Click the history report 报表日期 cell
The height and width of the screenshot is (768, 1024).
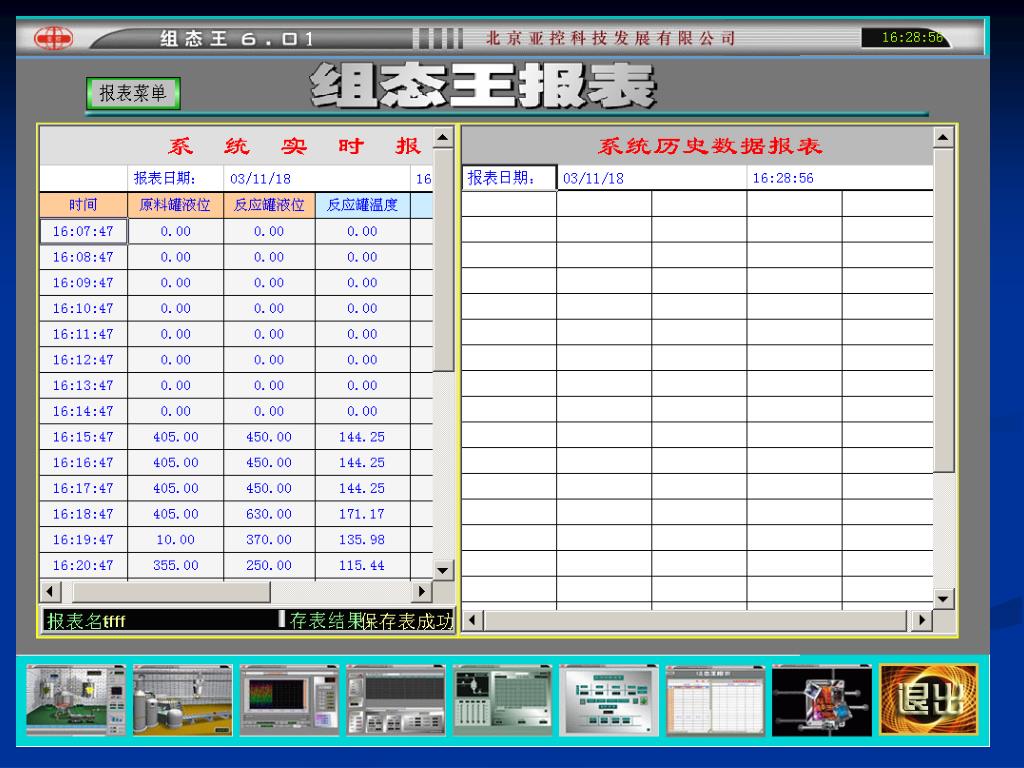[509, 178]
